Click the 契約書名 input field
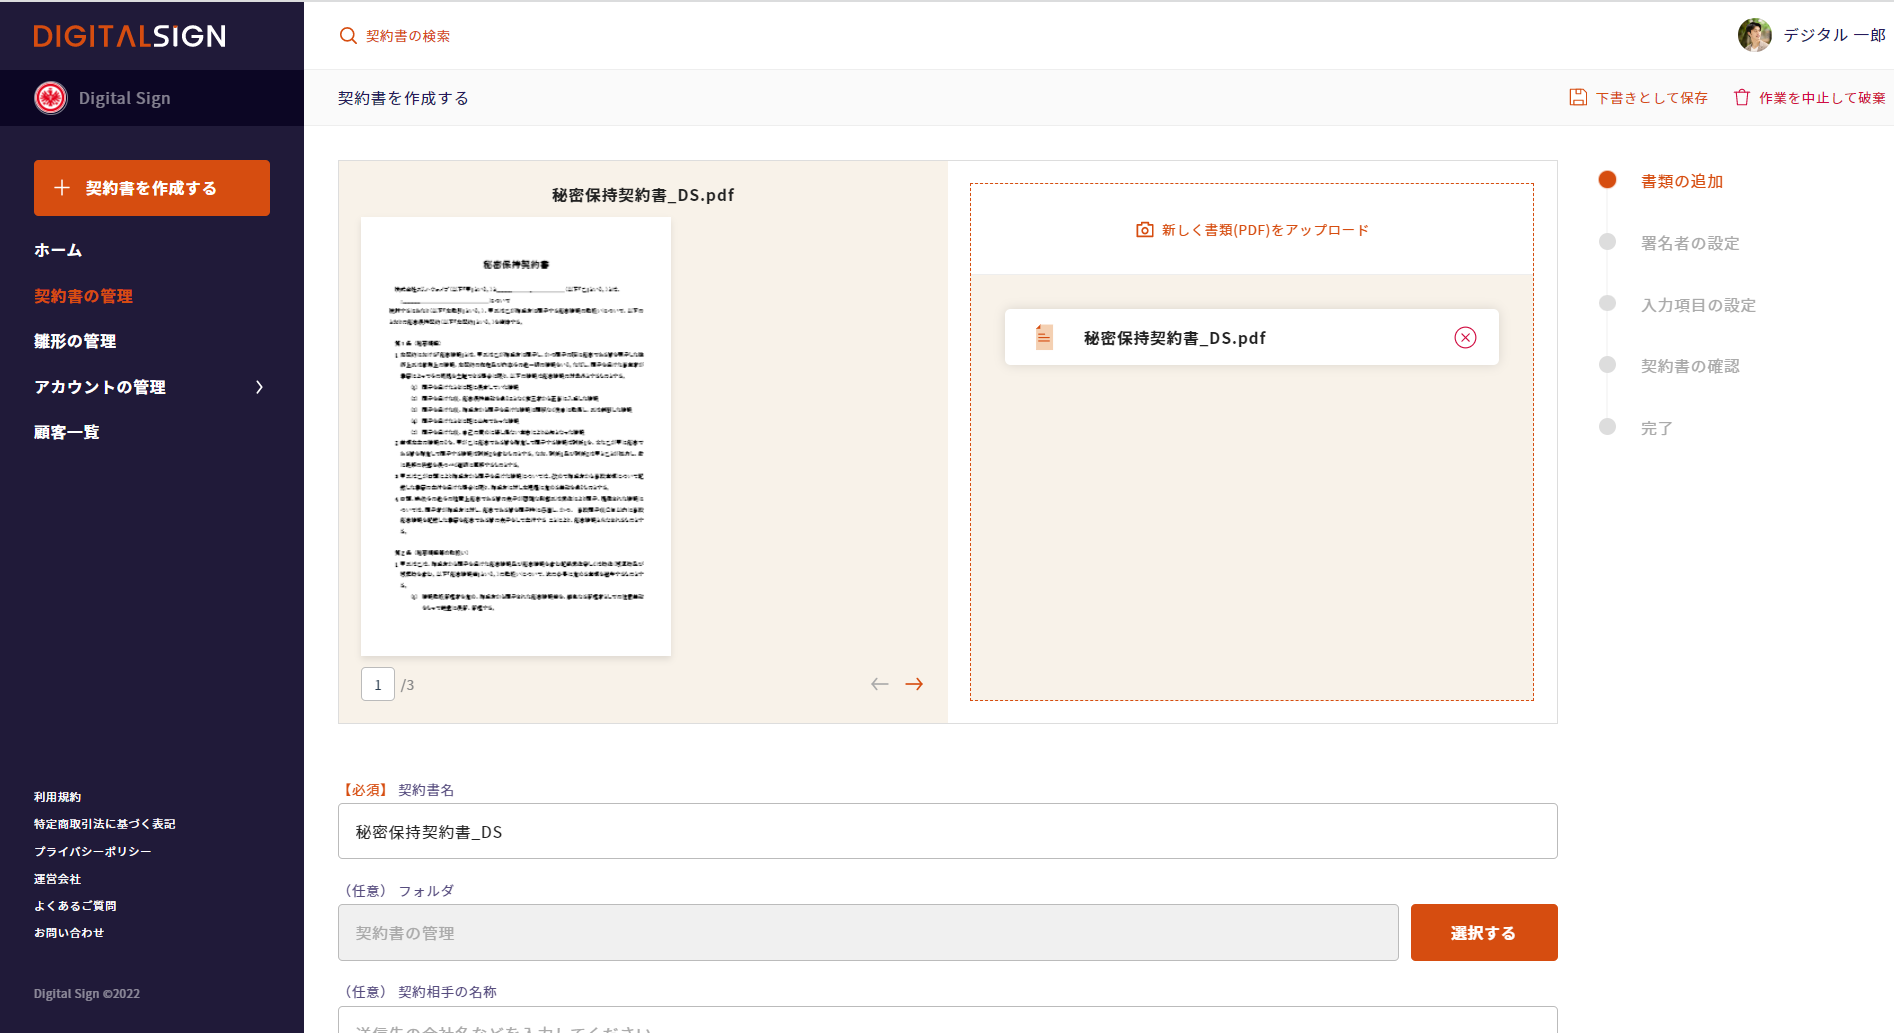 (947, 831)
